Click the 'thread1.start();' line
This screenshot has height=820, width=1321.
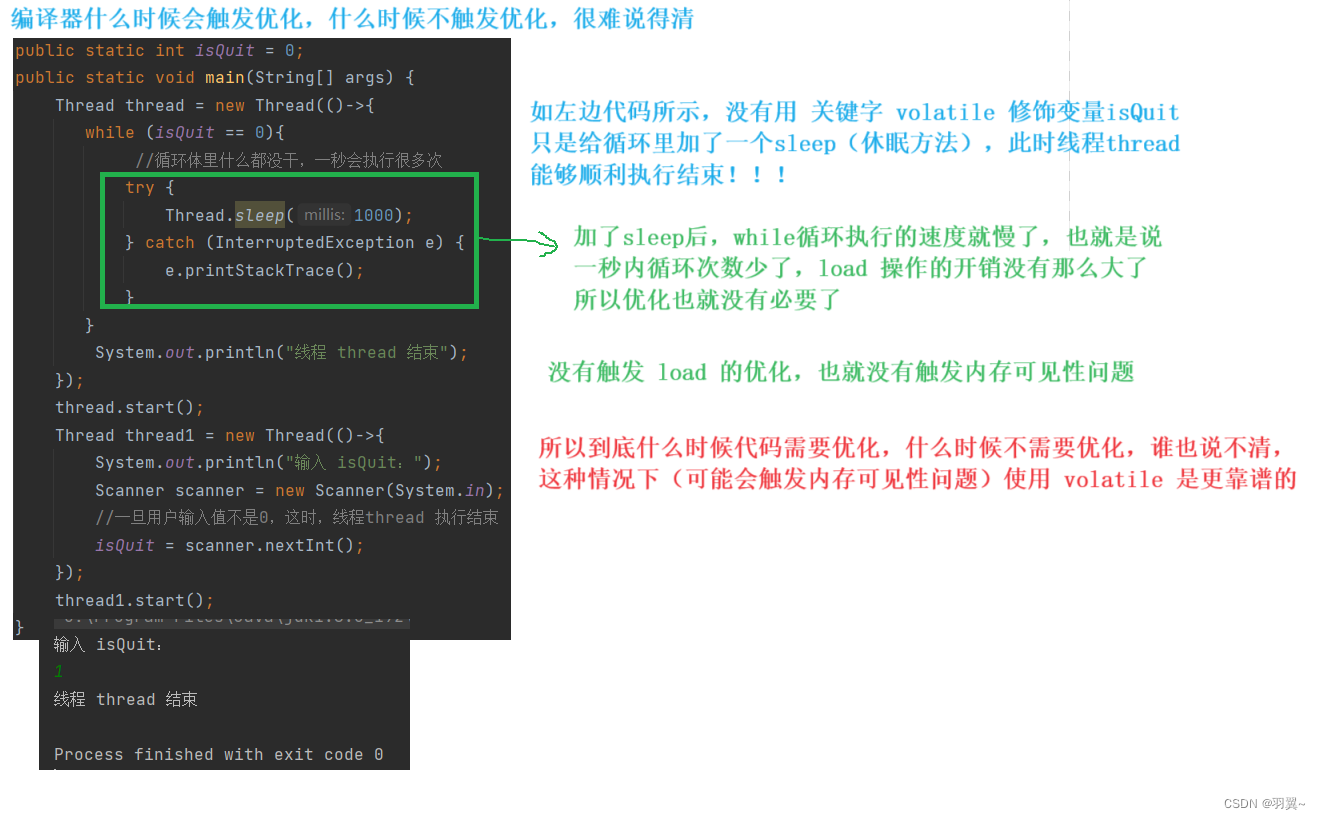click(x=135, y=600)
